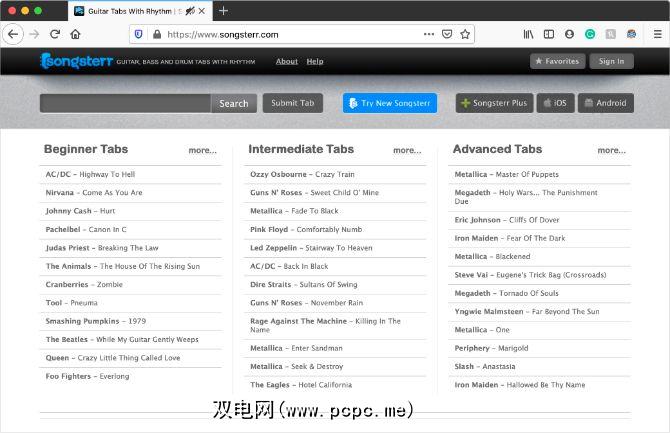Expand Beginner Tabs with more link

(x=203, y=150)
